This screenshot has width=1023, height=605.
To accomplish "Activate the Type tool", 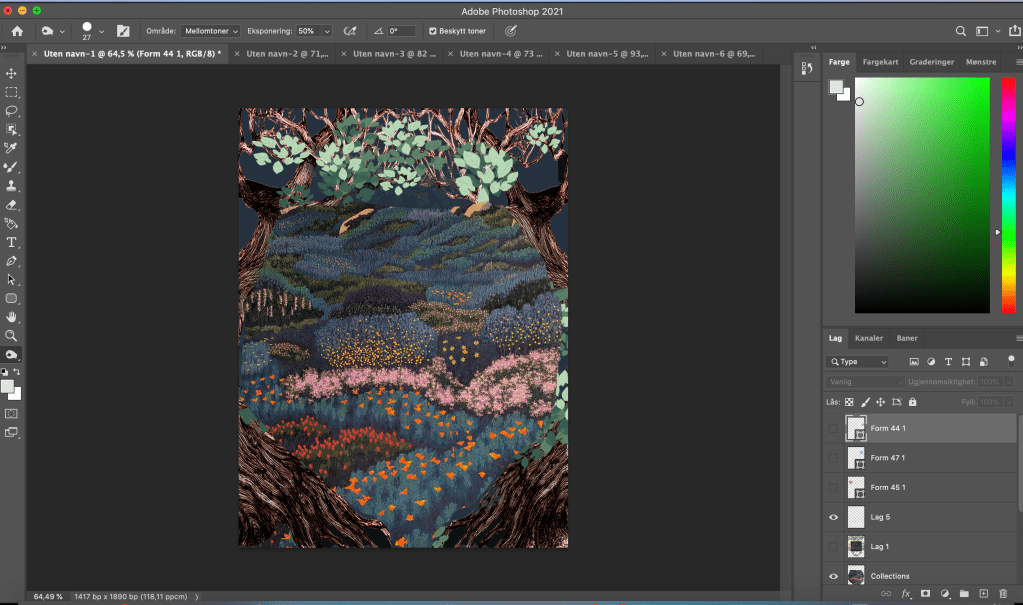I will [x=12, y=242].
